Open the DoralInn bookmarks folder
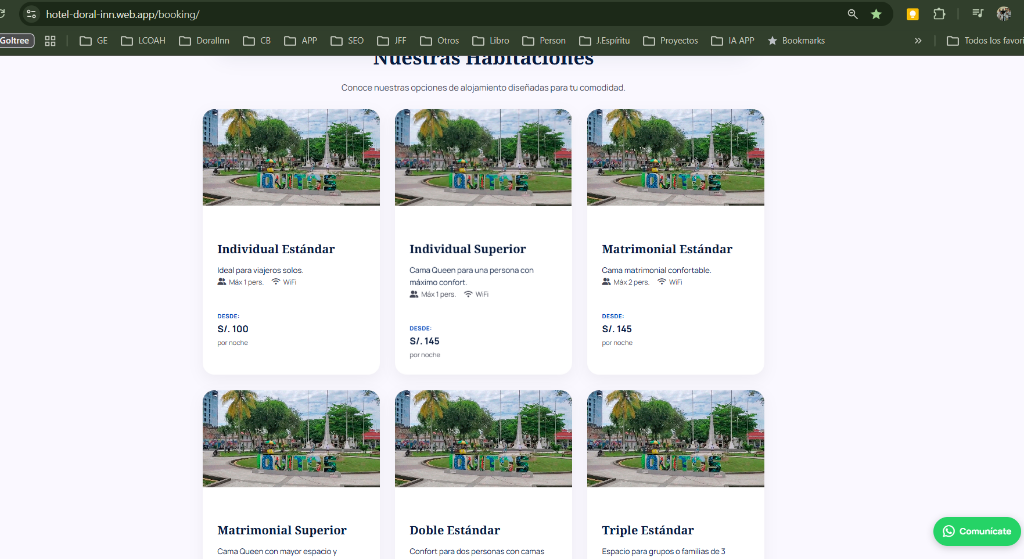This screenshot has height=559, width=1024. (x=204, y=40)
